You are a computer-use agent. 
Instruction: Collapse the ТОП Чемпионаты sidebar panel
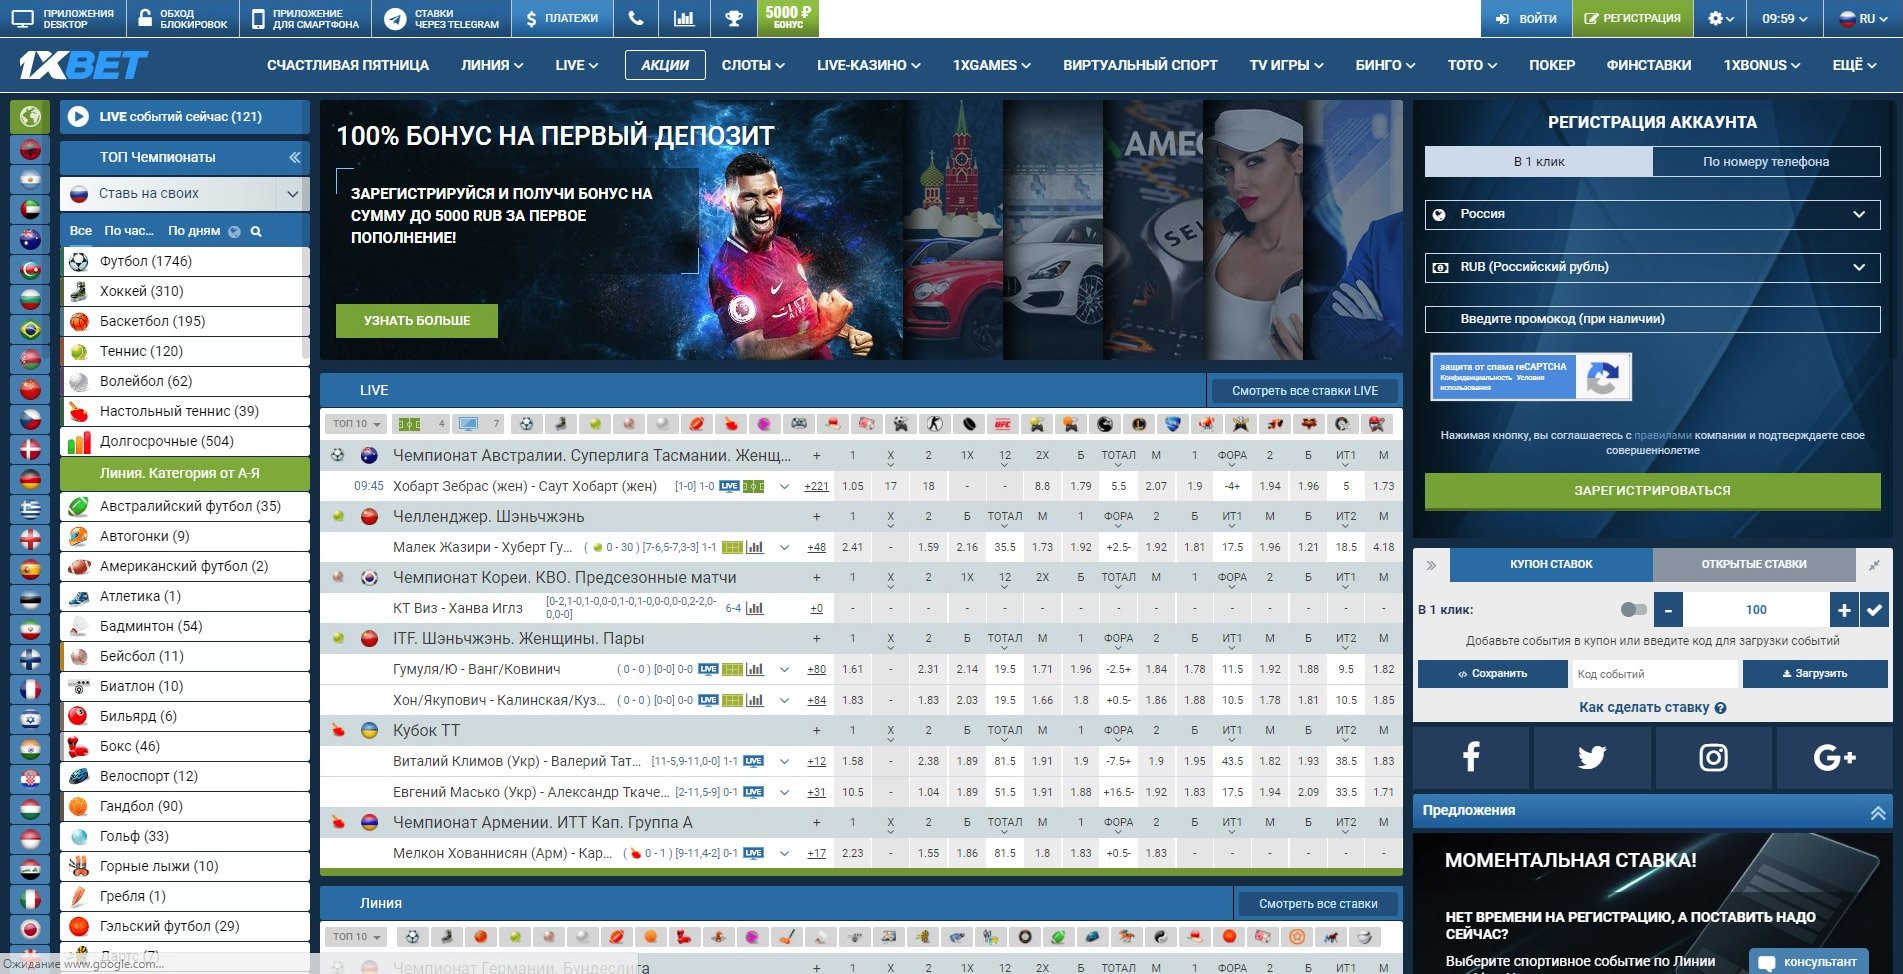pyautogui.click(x=294, y=157)
